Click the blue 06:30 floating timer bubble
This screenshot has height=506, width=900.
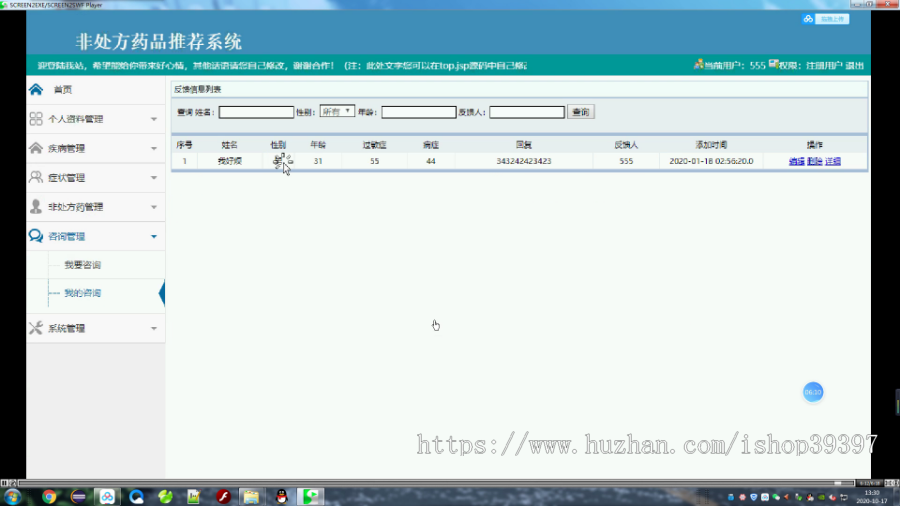[813, 392]
